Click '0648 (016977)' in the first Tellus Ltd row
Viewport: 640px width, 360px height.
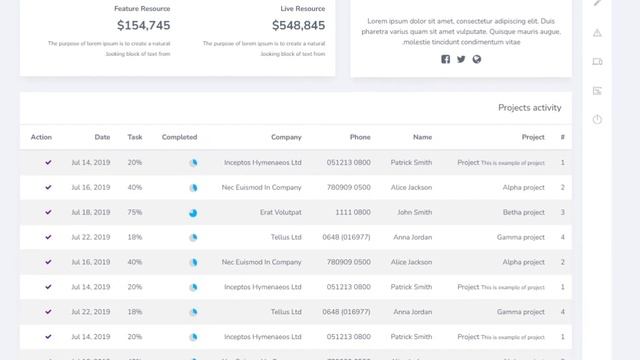click(347, 237)
